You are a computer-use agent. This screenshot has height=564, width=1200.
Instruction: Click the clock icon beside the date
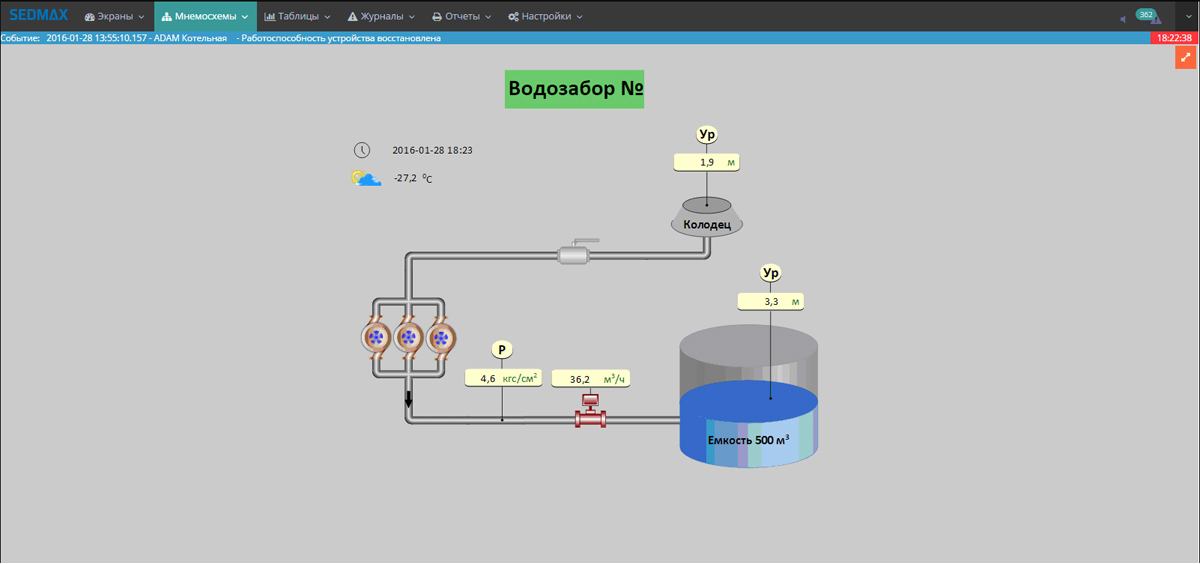[361, 150]
